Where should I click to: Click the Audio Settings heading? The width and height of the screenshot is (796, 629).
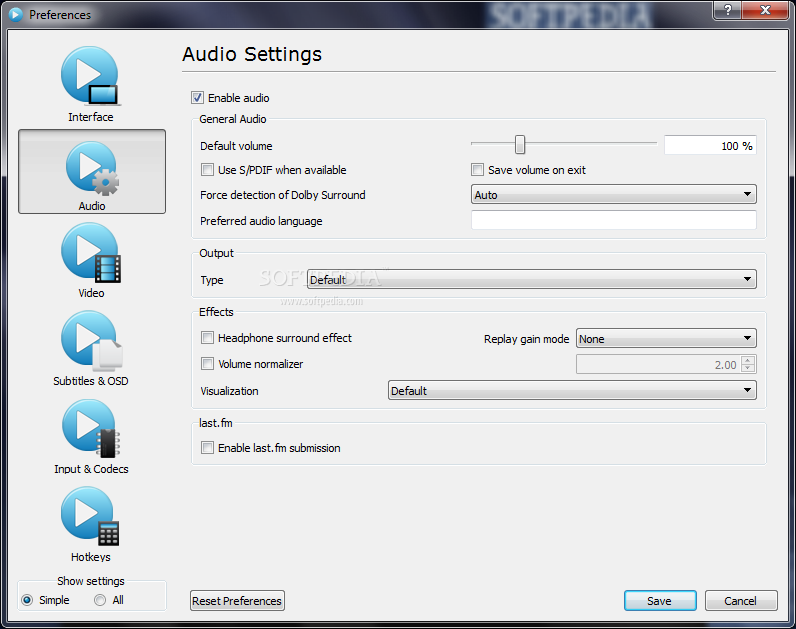[x=252, y=54]
